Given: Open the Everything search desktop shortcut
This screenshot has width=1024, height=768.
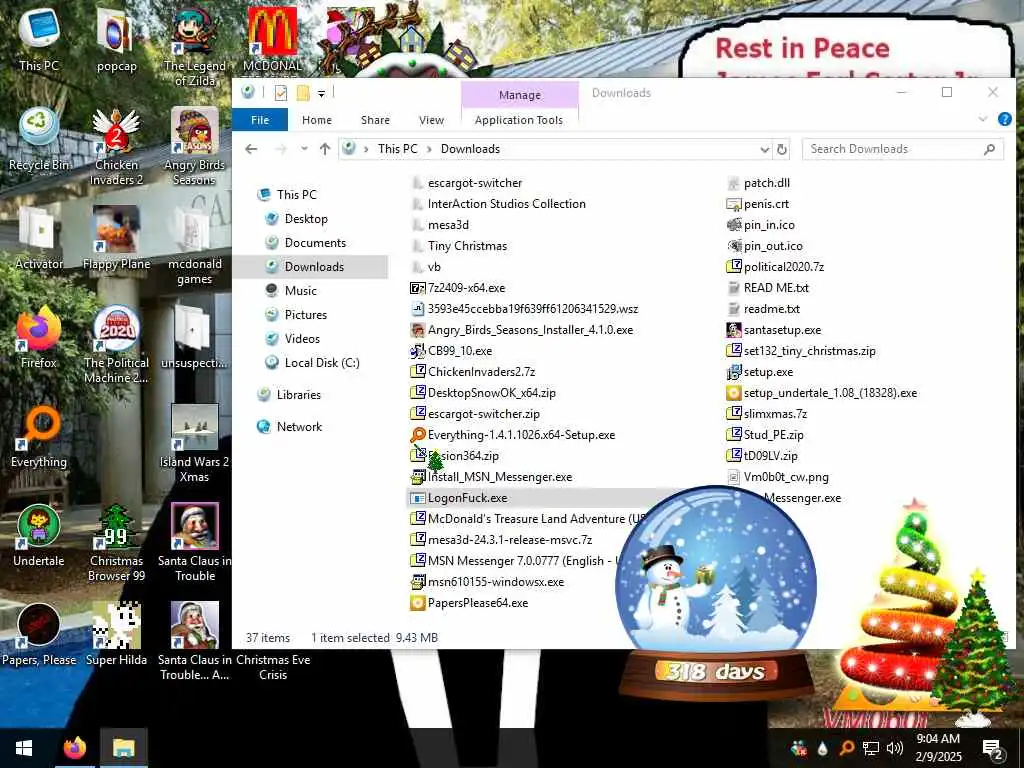Looking at the screenshot, I should 39,438.
